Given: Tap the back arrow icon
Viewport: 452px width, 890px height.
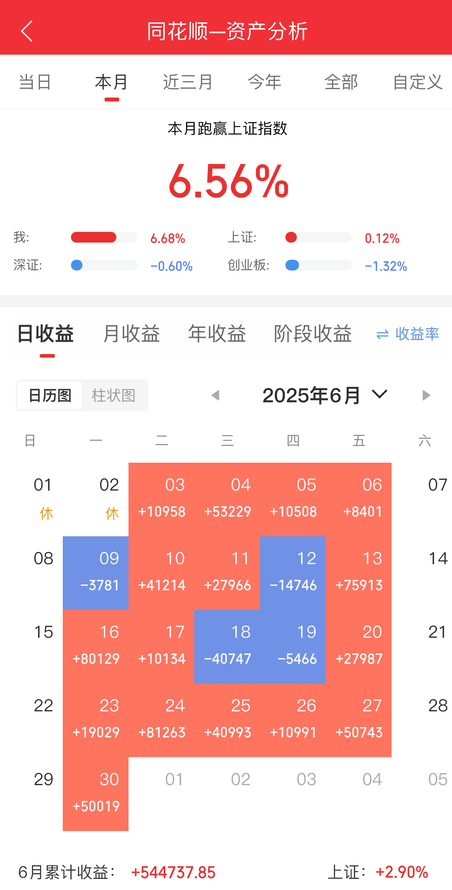Looking at the screenshot, I should 27,31.
